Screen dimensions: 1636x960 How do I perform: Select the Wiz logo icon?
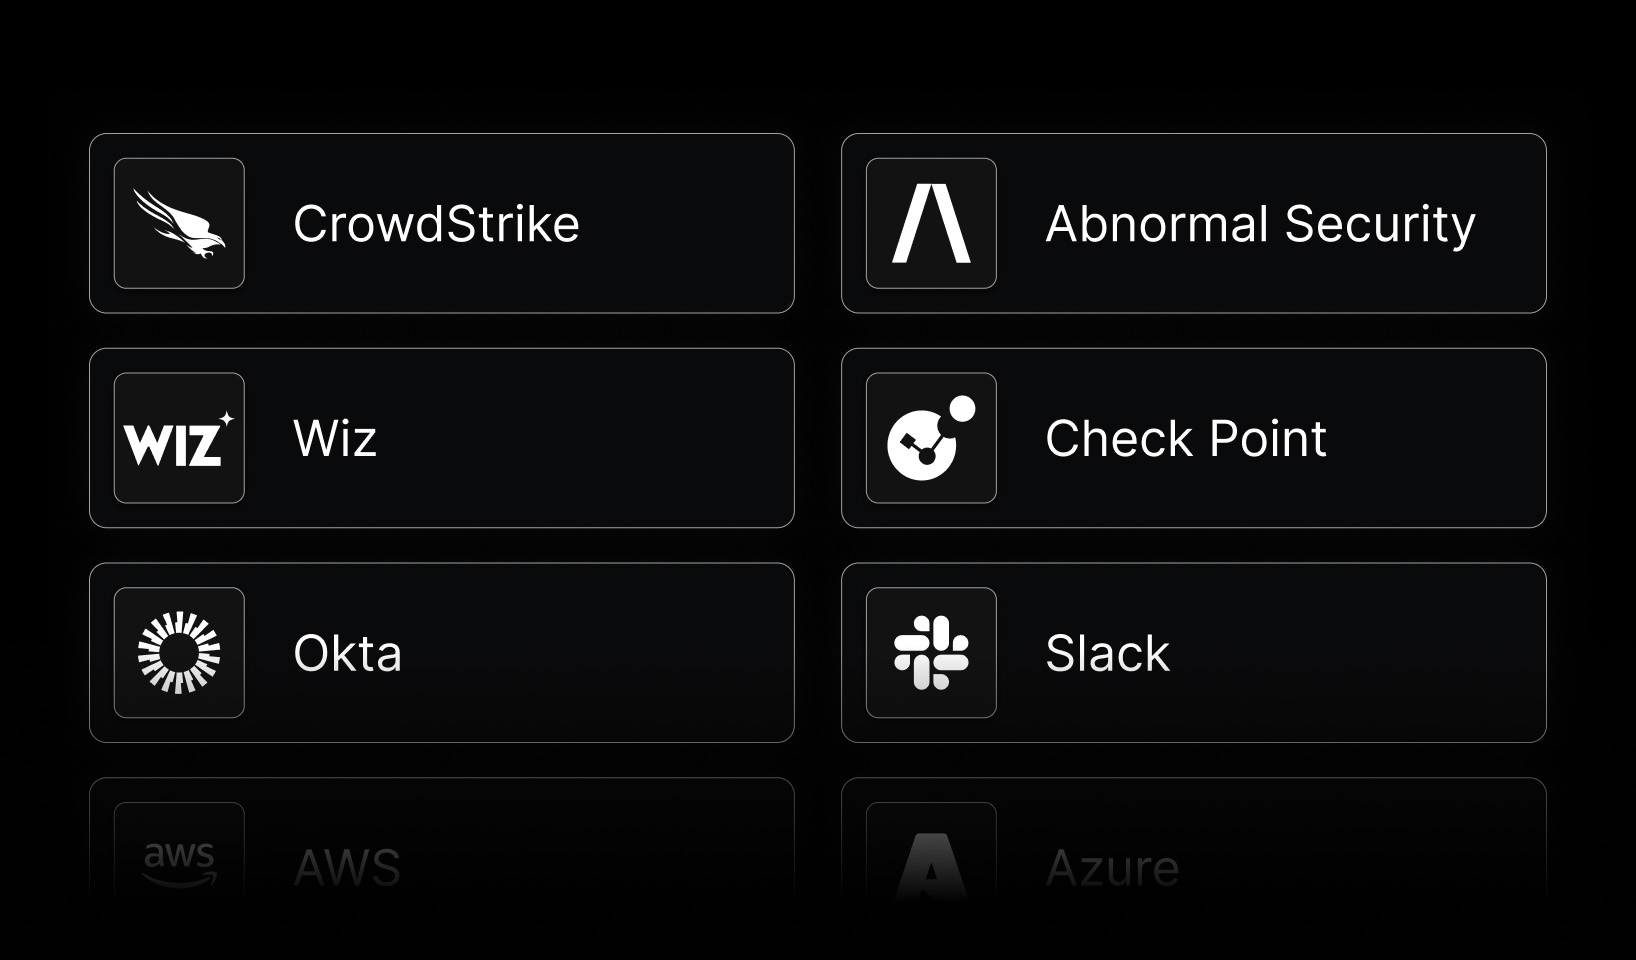179,438
